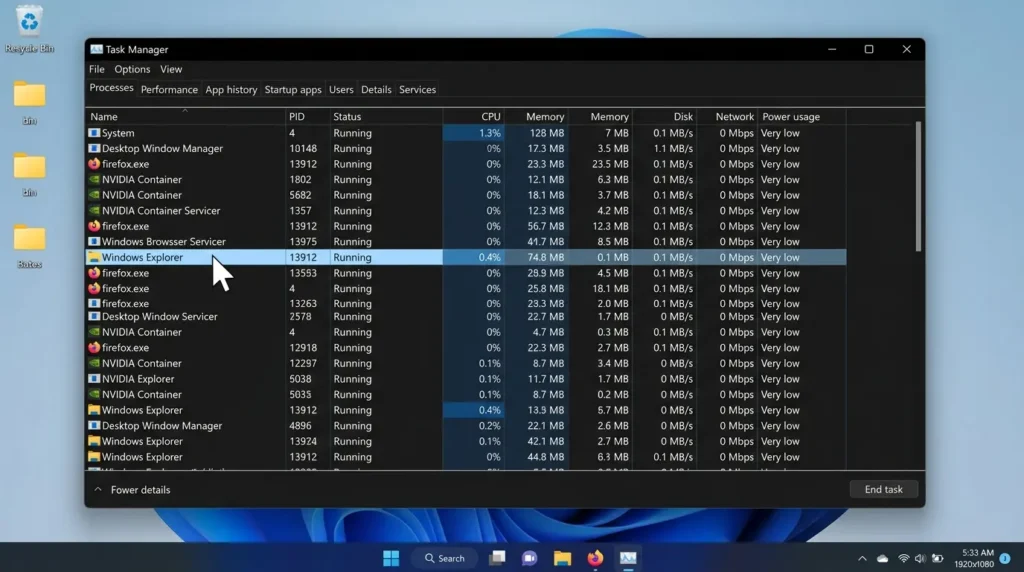Switch to the Startup apps tab
The height and width of the screenshot is (572, 1024).
click(293, 90)
